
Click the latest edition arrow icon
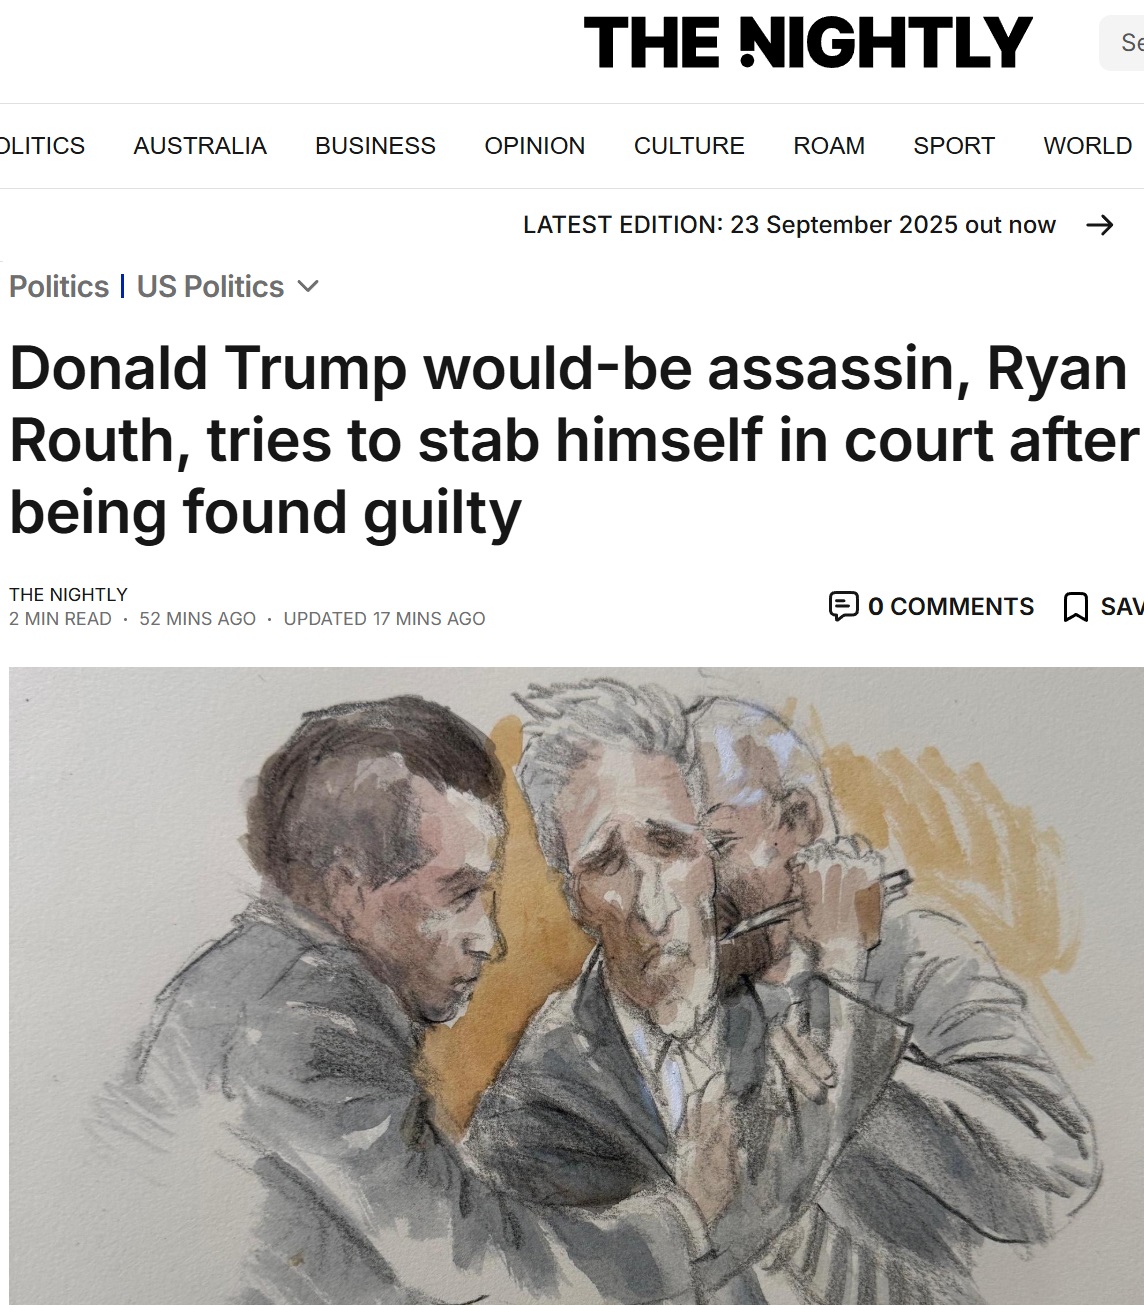(1100, 225)
